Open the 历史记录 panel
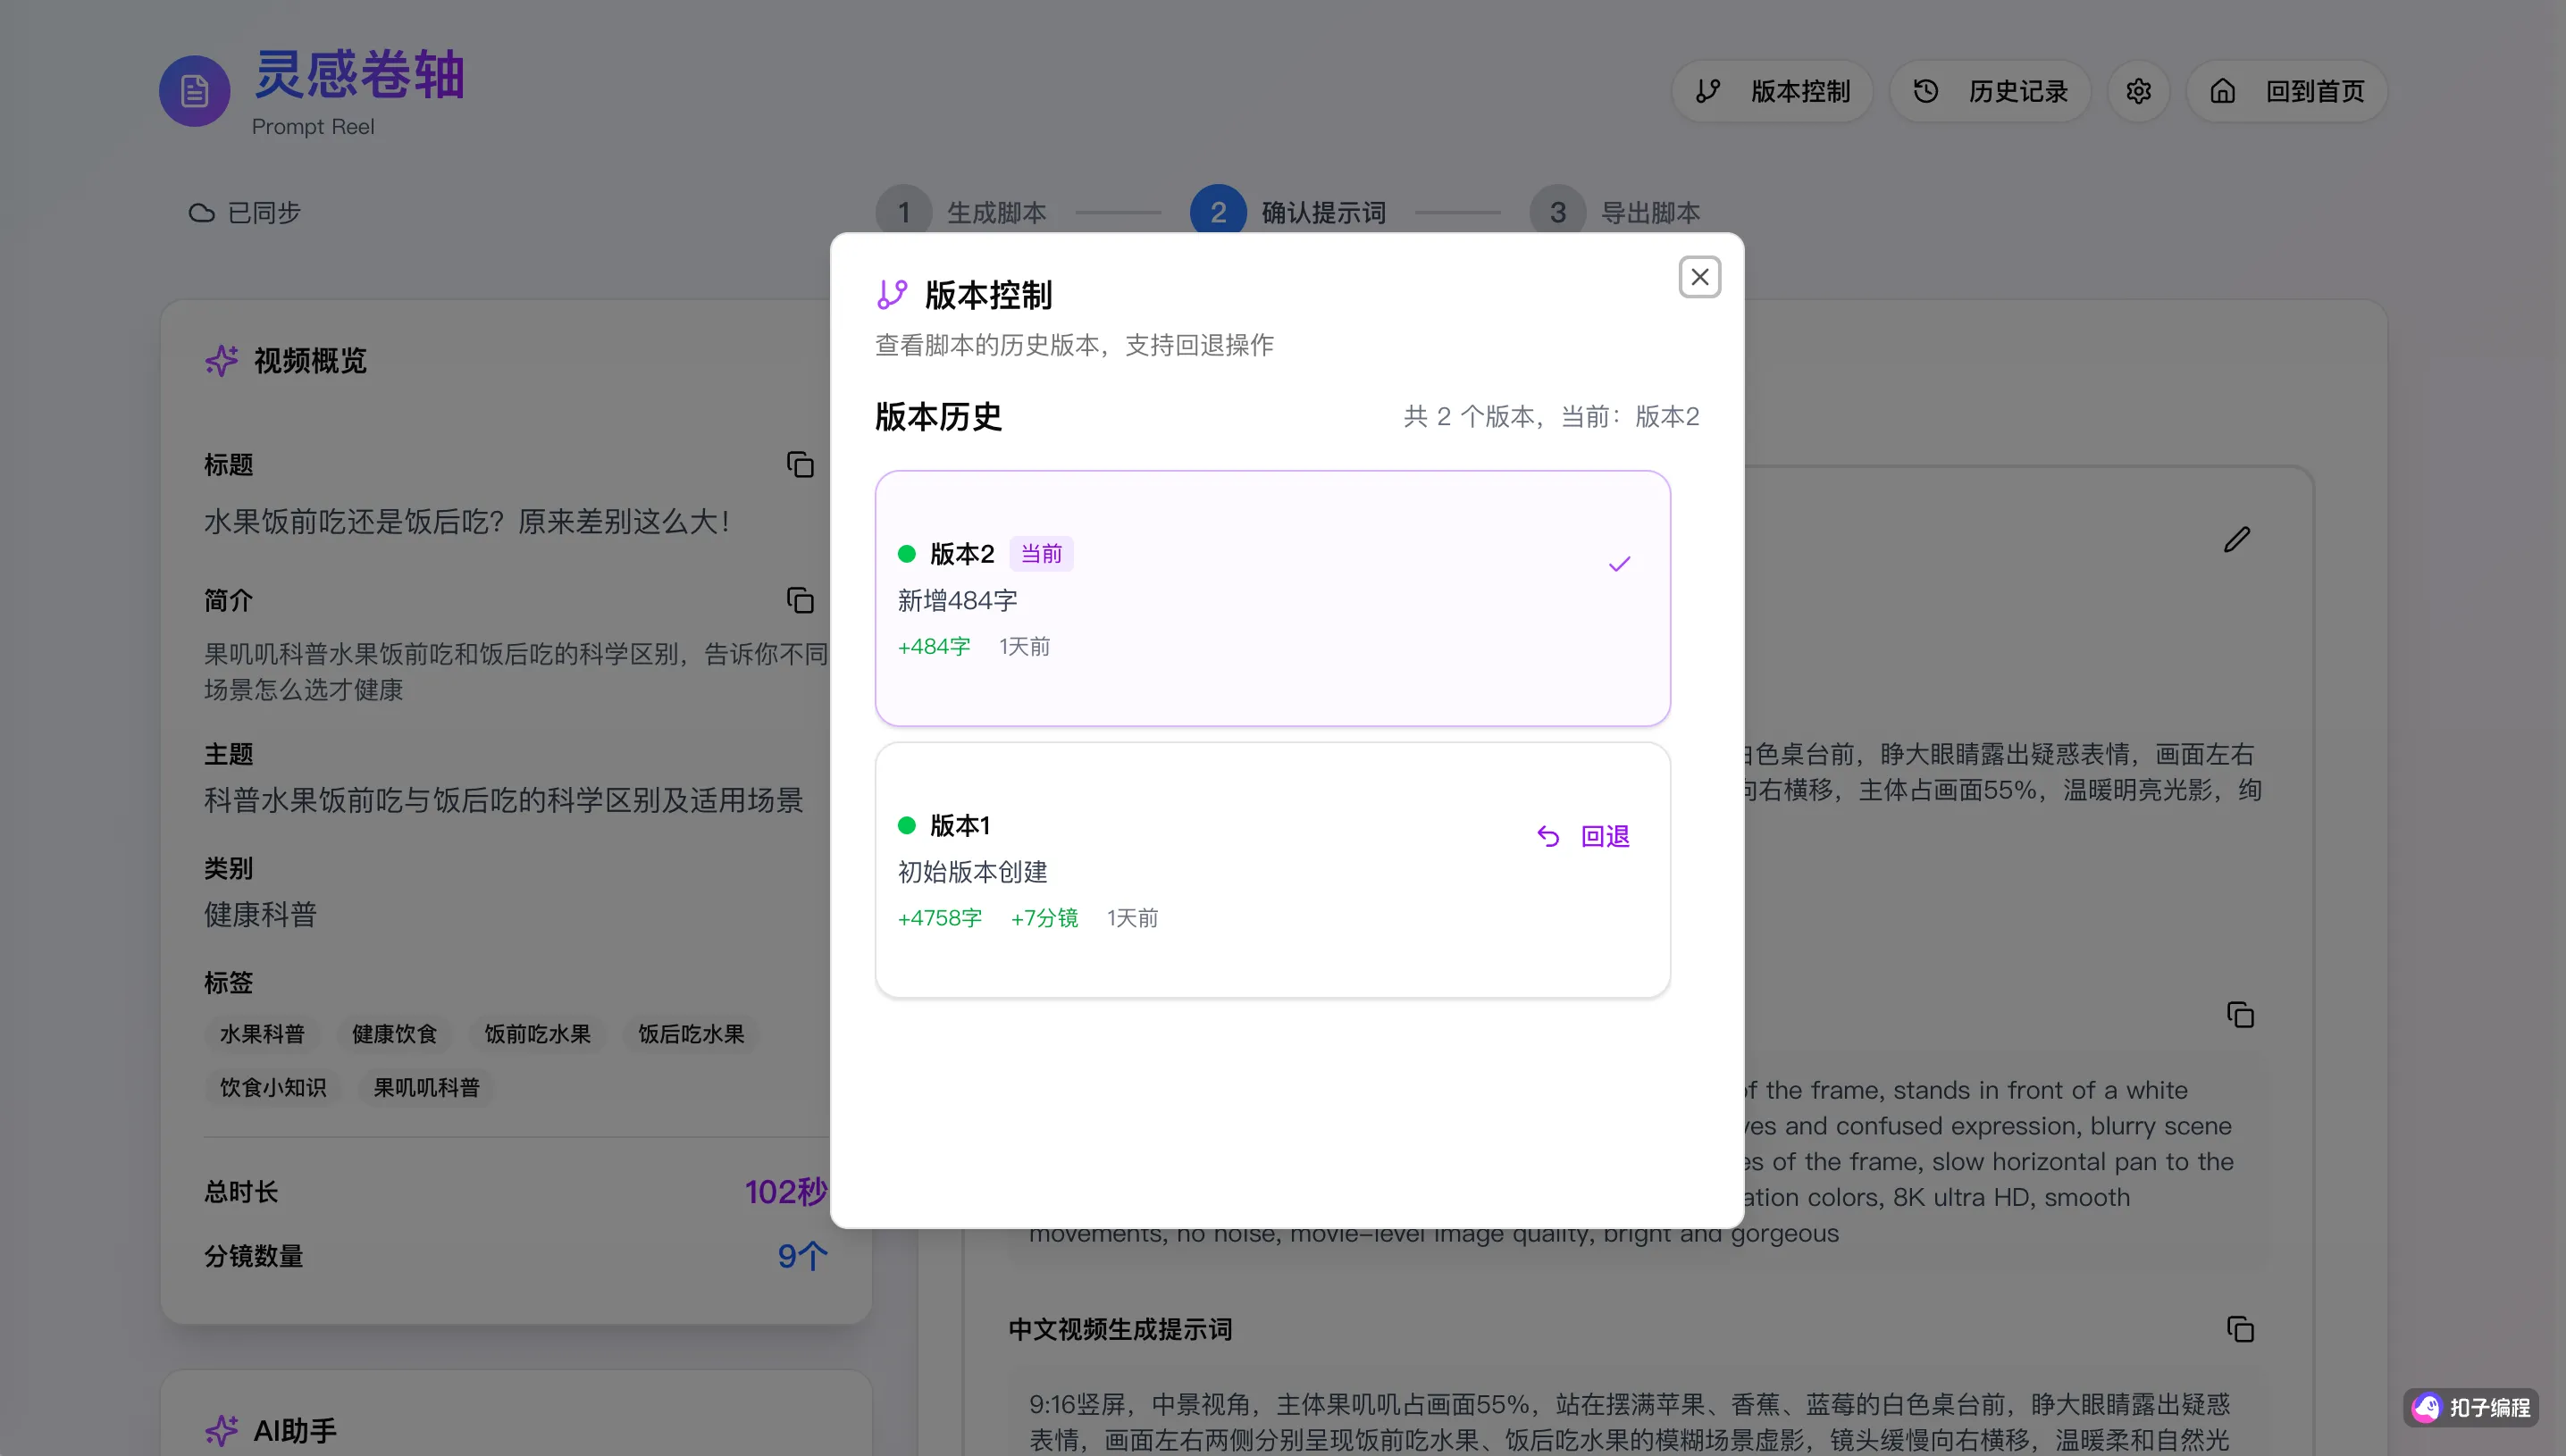Image resolution: width=2566 pixels, height=1456 pixels. click(x=1990, y=92)
